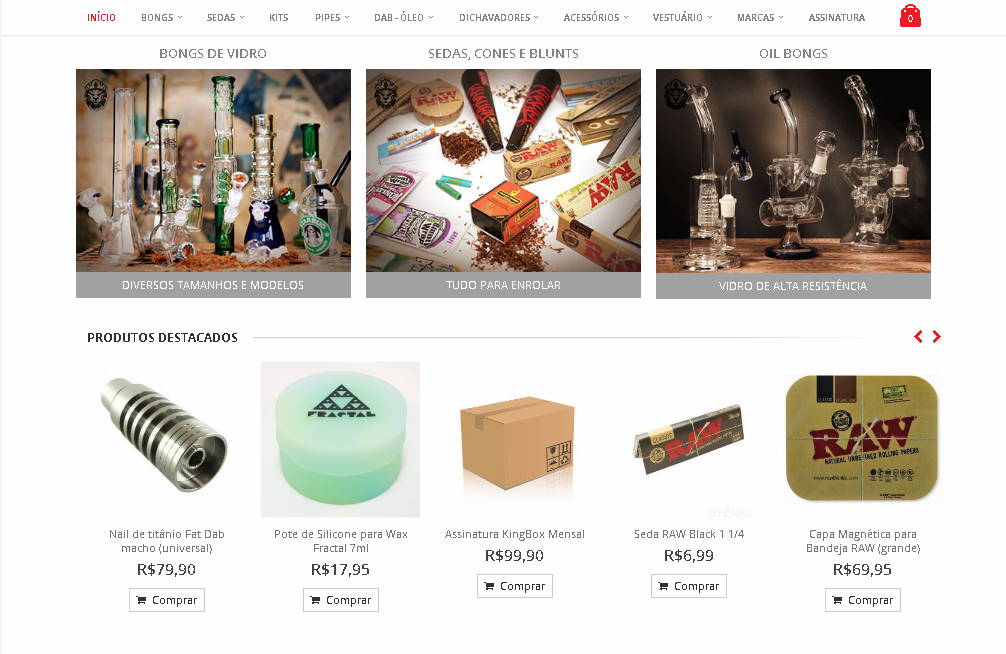The width and height of the screenshot is (1006, 654).
Task: Expand the Sedas dropdown menu
Action: [226, 17]
